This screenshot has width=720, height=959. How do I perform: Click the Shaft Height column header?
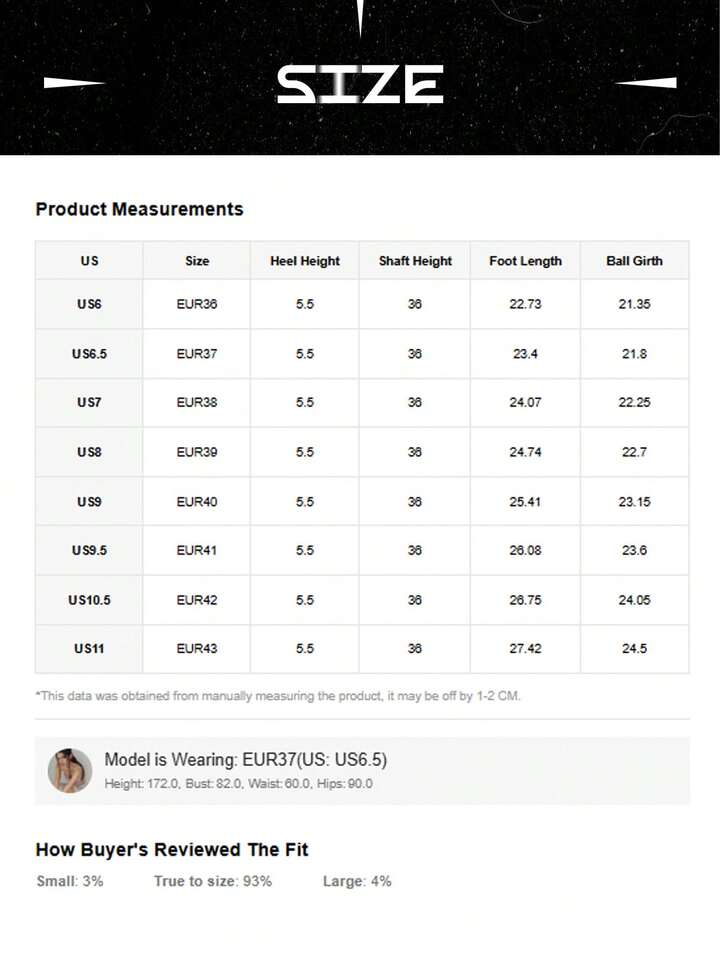click(415, 261)
